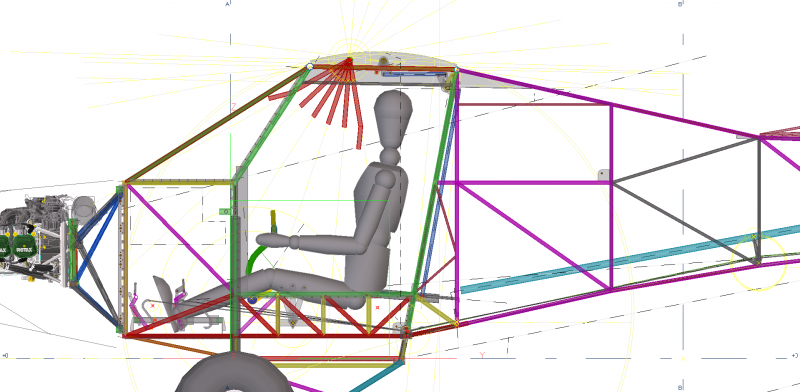Select the red Y axis label
The height and width of the screenshot is (392, 800).
[x=482, y=355]
